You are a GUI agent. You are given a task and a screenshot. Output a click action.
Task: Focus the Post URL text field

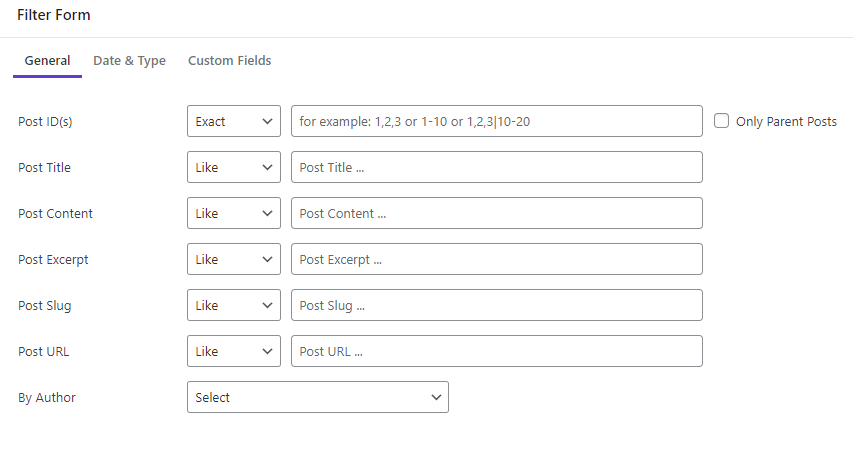pos(497,351)
